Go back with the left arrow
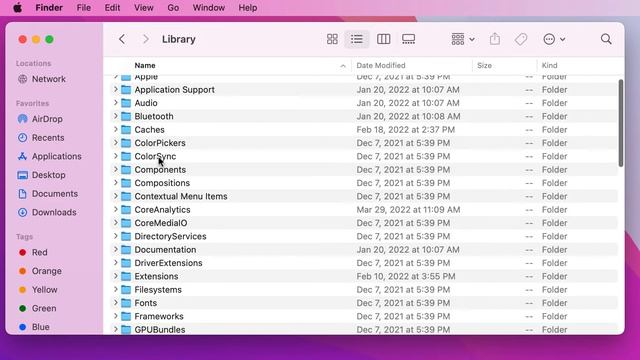The height and width of the screenshot is (360, 640). coord(122,39)
